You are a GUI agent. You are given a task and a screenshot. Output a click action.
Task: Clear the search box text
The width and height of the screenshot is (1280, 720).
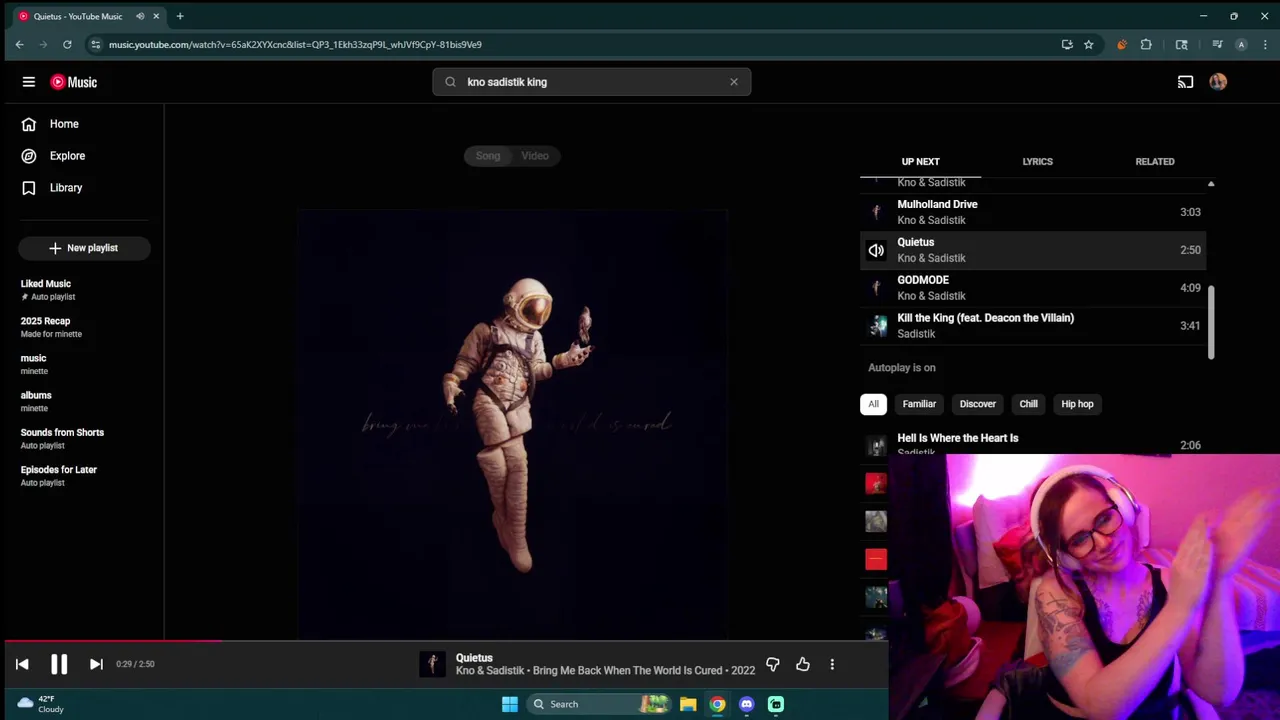[x=734, y=82]
